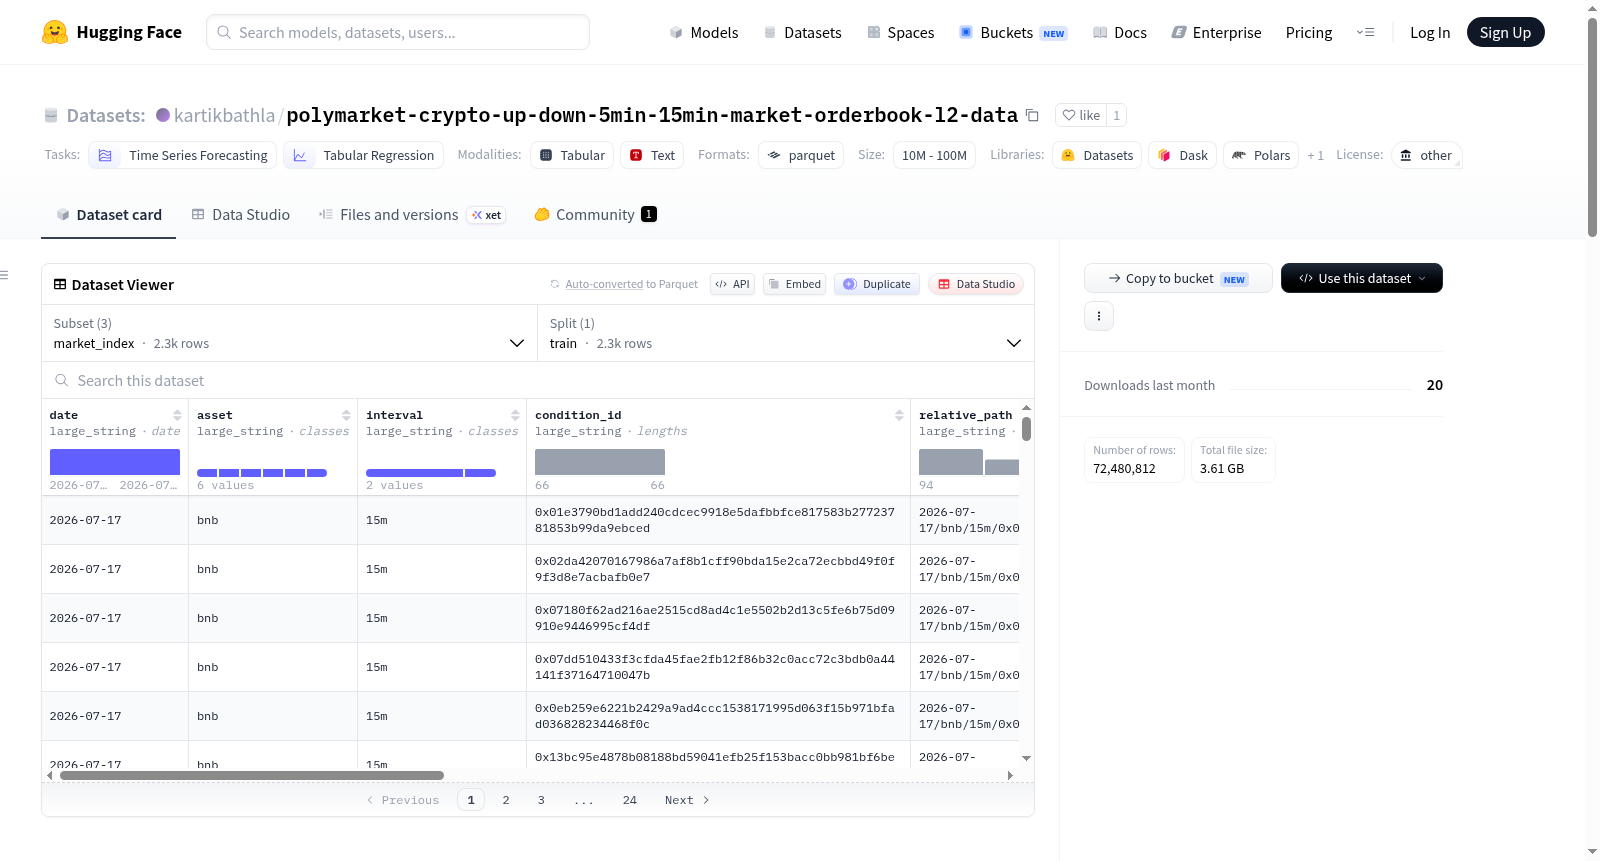Open the Spaces navigation item
Screen dimensions: 1600x861
pyautogui.click(x=901, y=32)
